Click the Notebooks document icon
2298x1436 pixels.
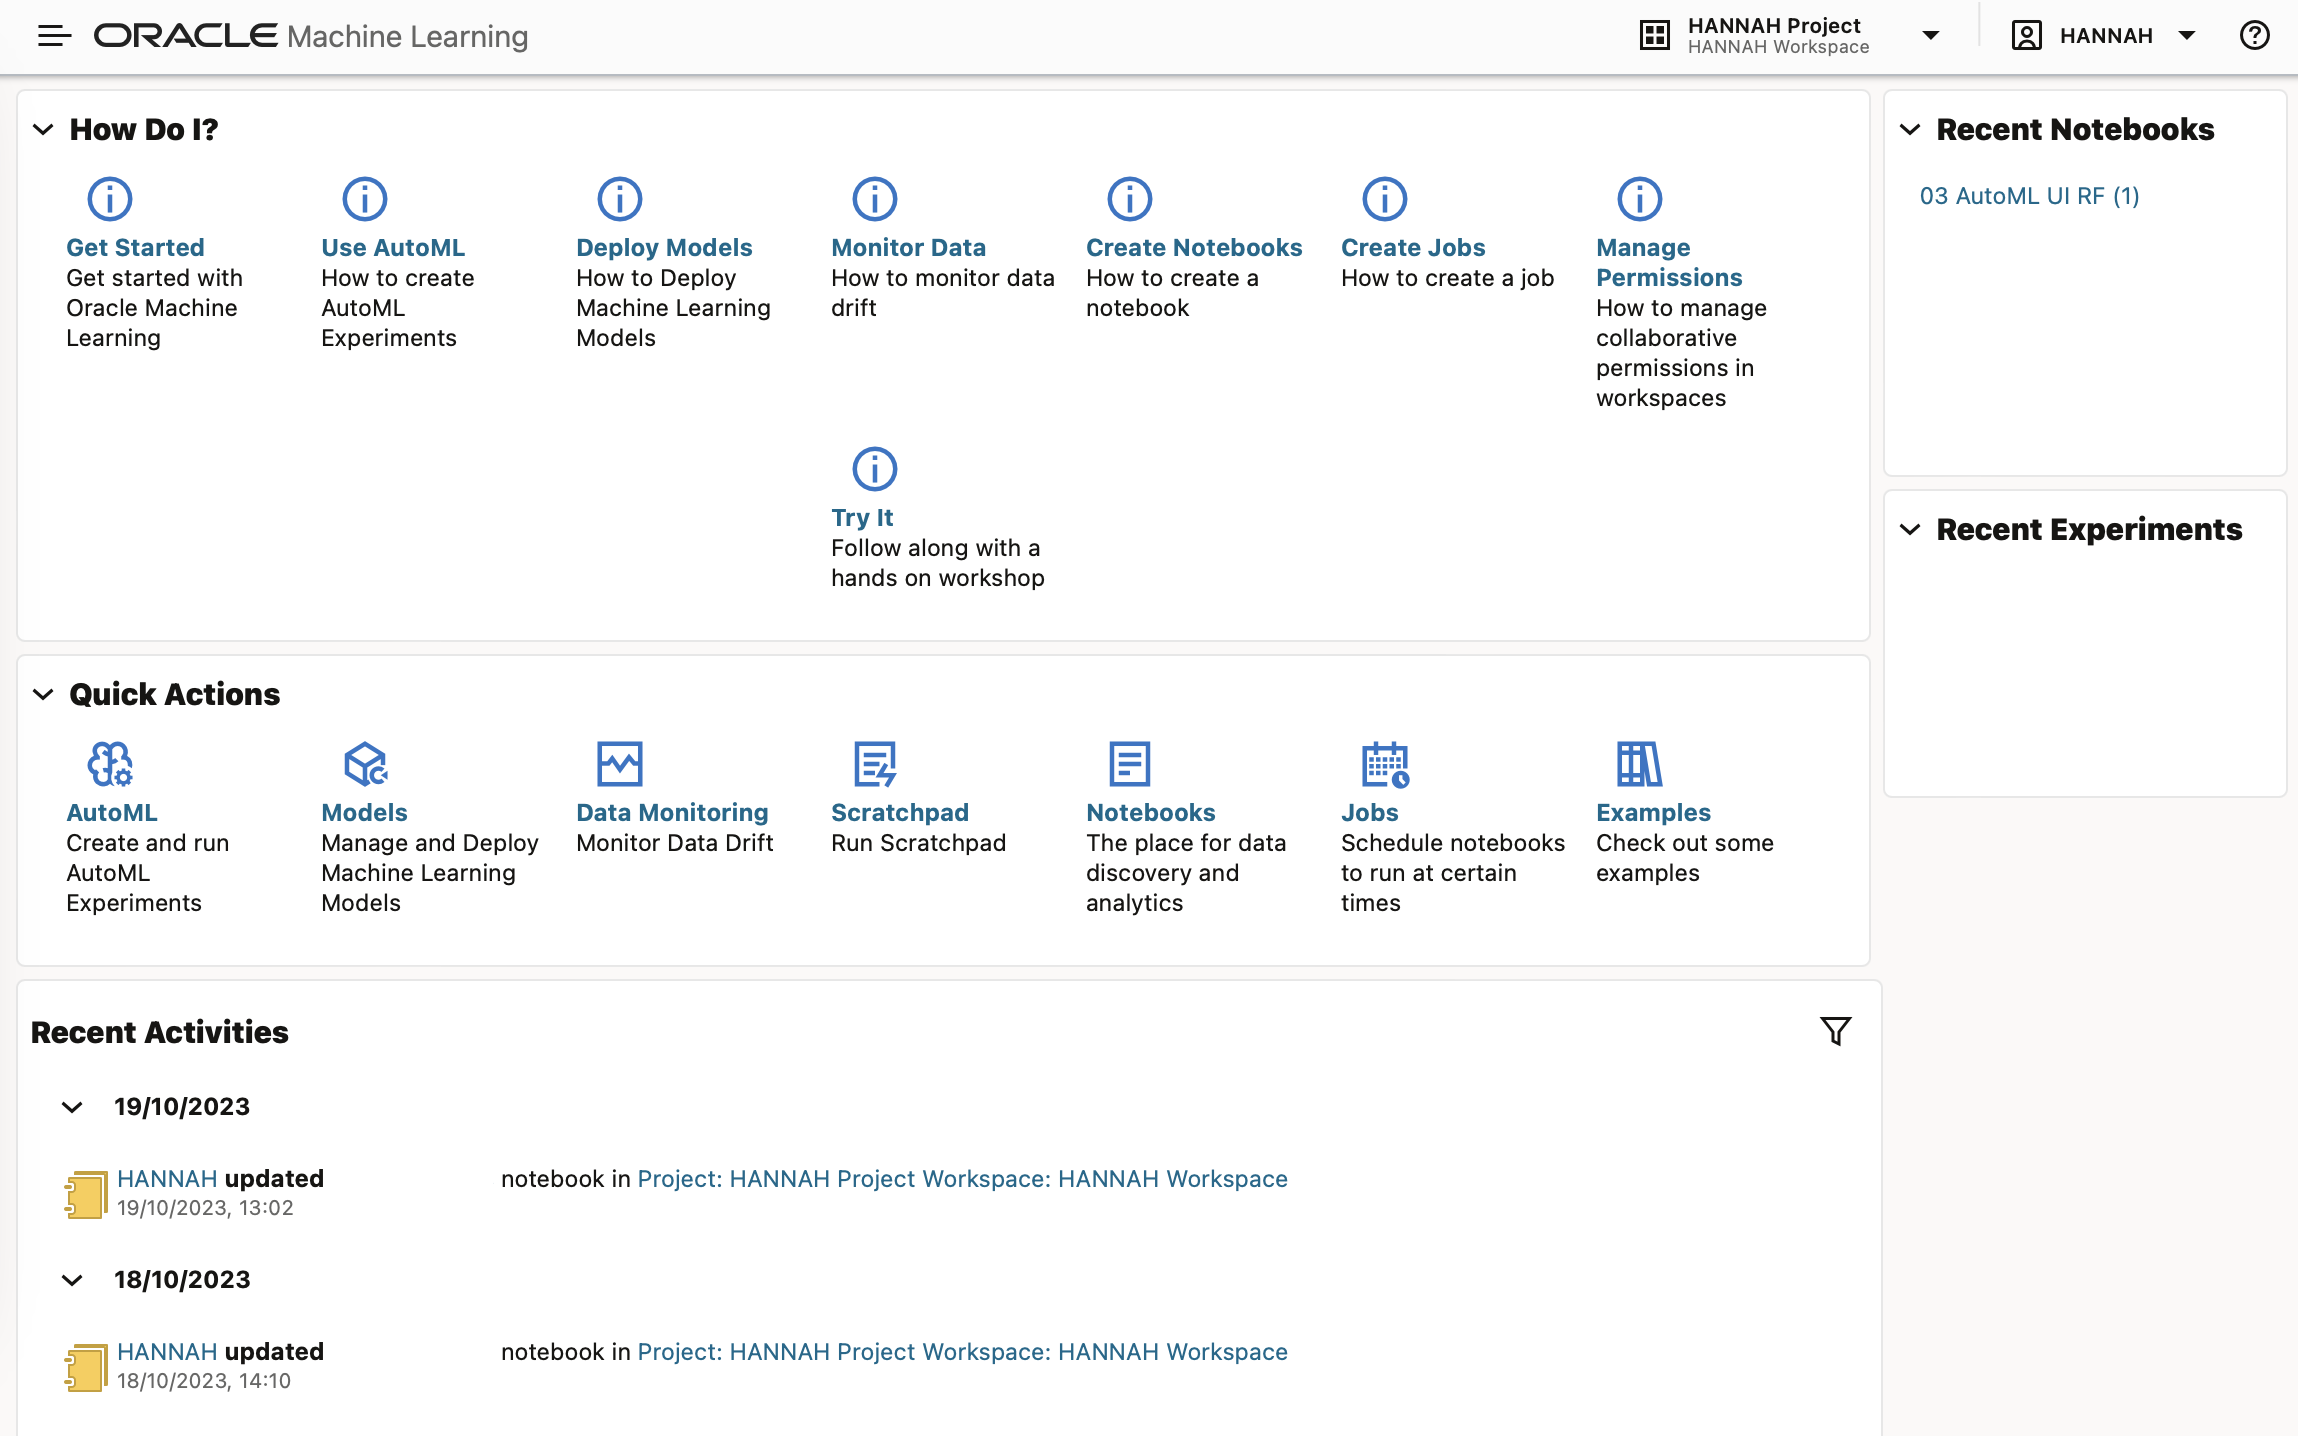[x=1129, y=764]
